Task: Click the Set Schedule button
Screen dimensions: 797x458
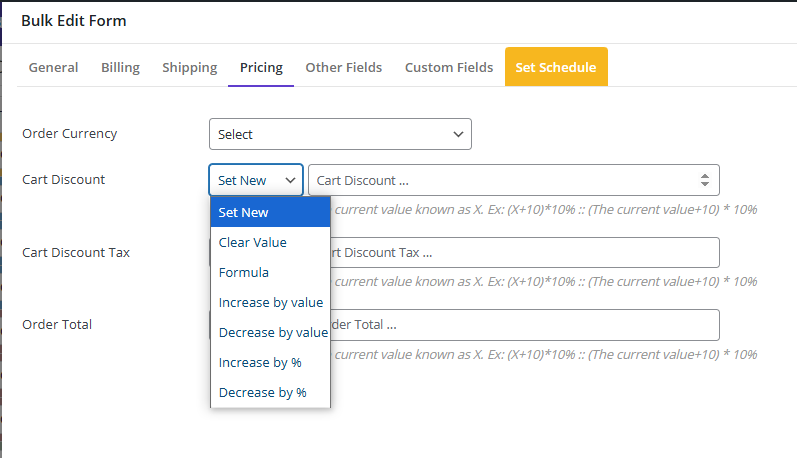Action: click(x=555, y=68)
